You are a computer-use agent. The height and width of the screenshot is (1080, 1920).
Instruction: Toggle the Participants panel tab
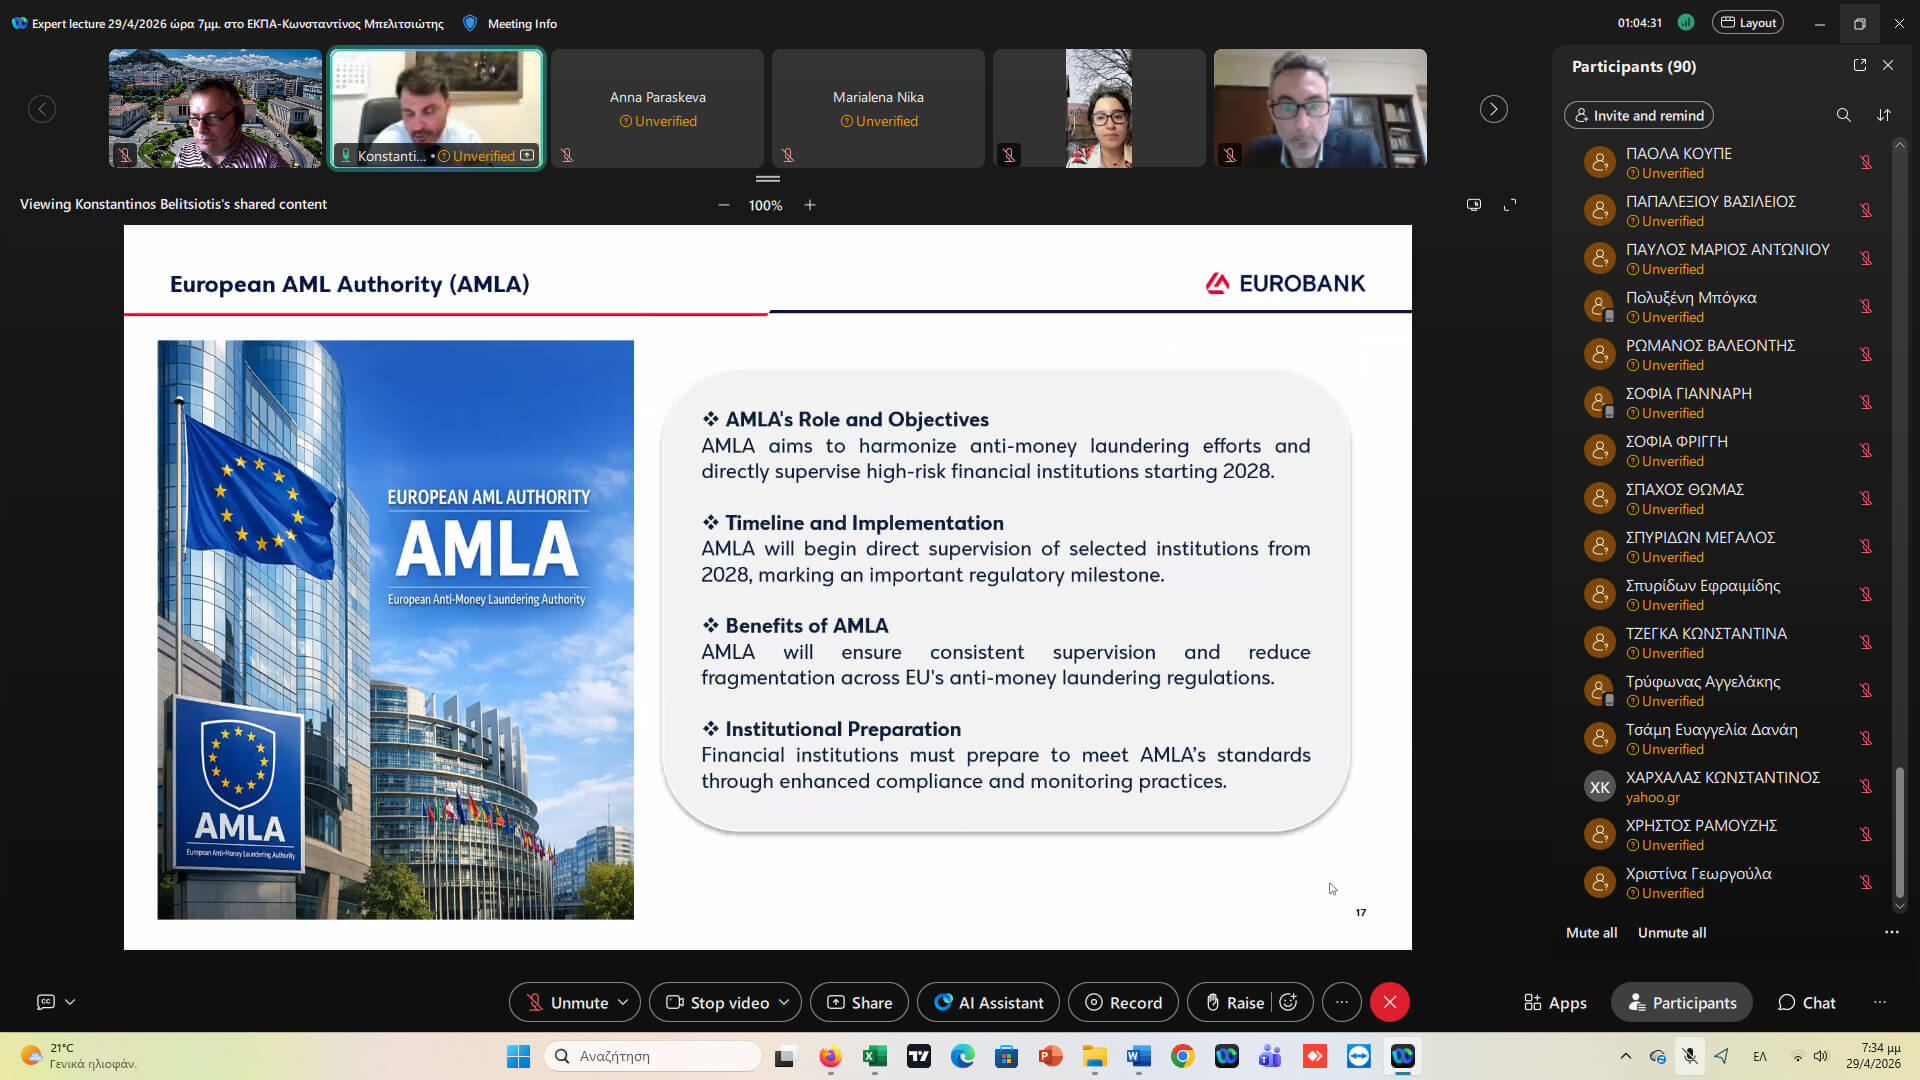pos(1682,1002)
